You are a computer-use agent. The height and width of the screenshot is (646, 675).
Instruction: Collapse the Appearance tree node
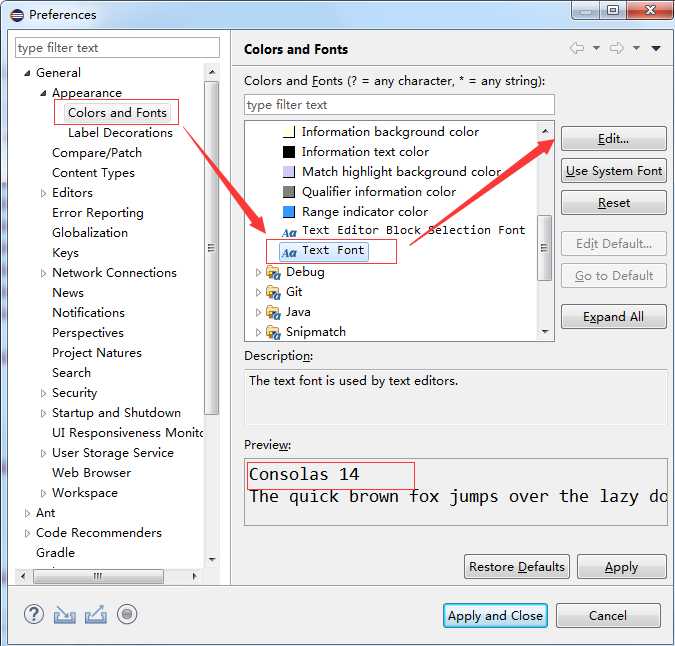click(x=43, y=93)
